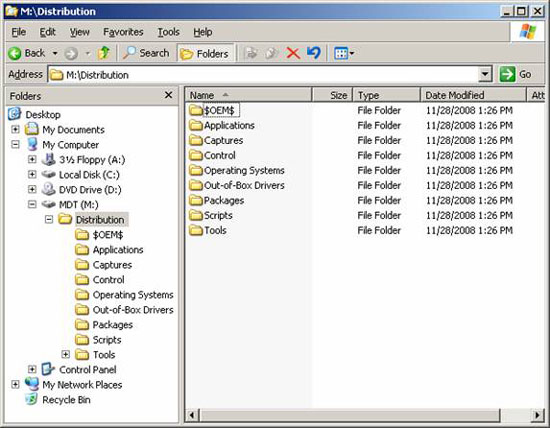550x428 pixels.
Task: Select Recycle Bin icon in tree
Action: (x=31, y=399)
